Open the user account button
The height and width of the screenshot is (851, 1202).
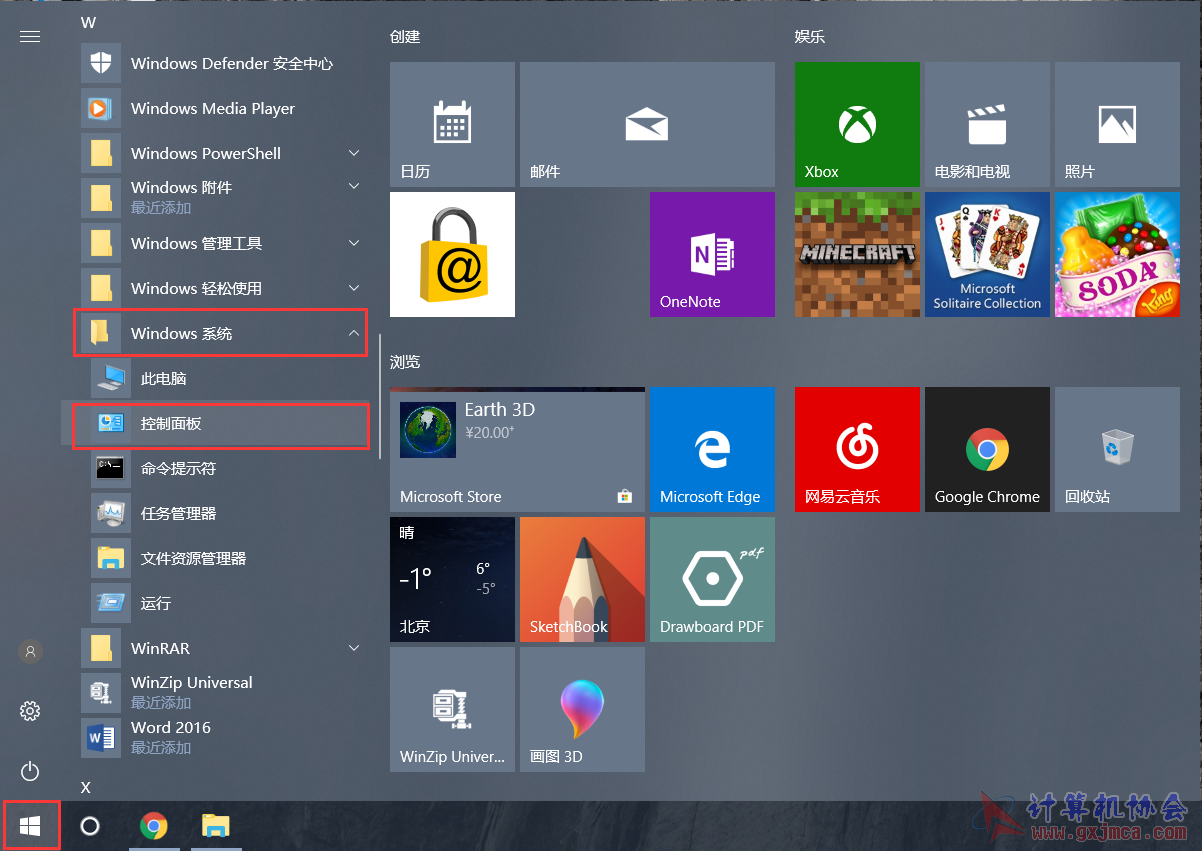pyautogui.click(x=30, y=652)
